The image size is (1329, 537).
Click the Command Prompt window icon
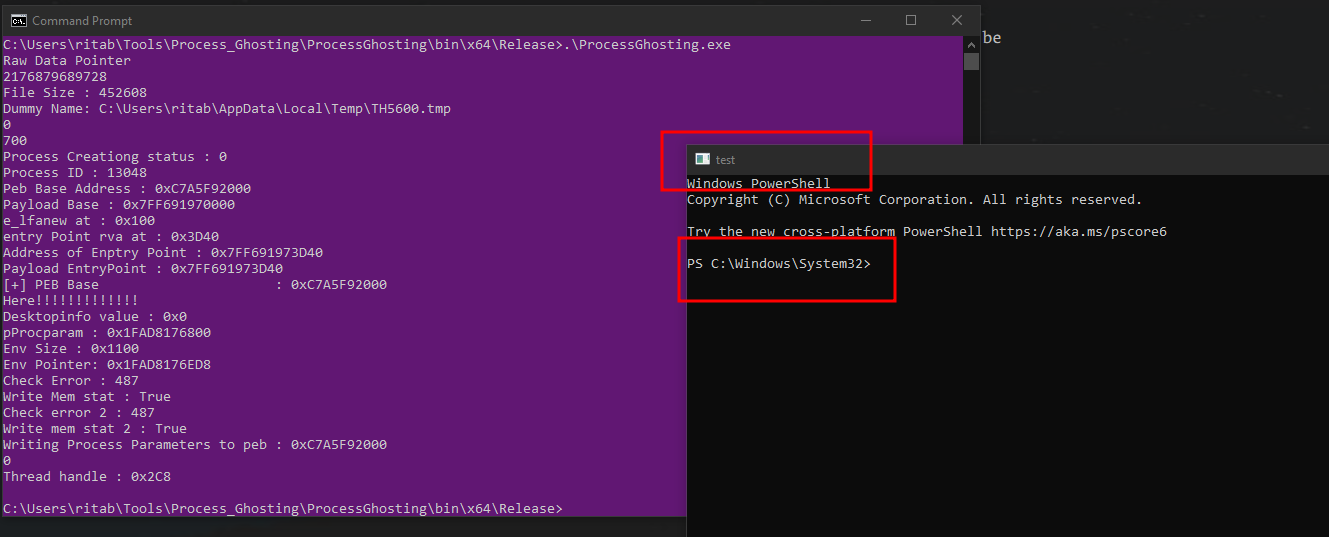click(x=17, y=20)
